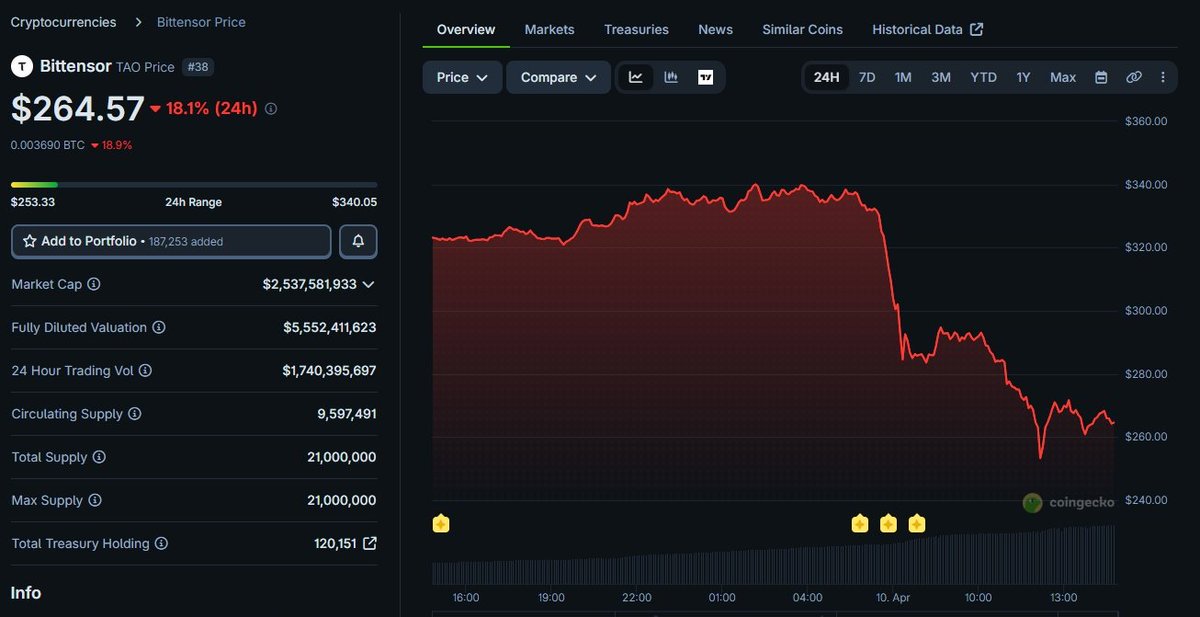Switch the chart range to Max
The image size is (1200, 617).
[x=1063, y=77]
